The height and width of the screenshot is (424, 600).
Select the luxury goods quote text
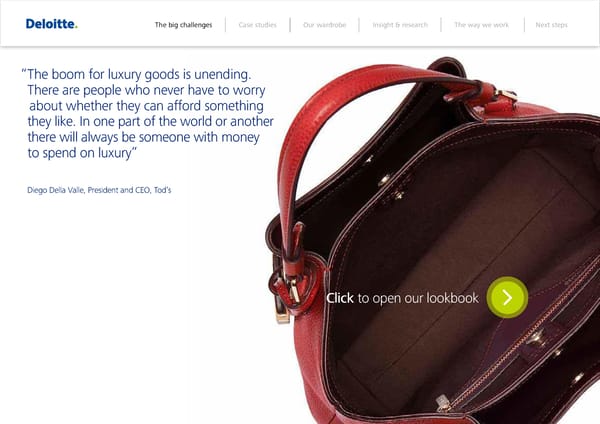click(148, 114)
